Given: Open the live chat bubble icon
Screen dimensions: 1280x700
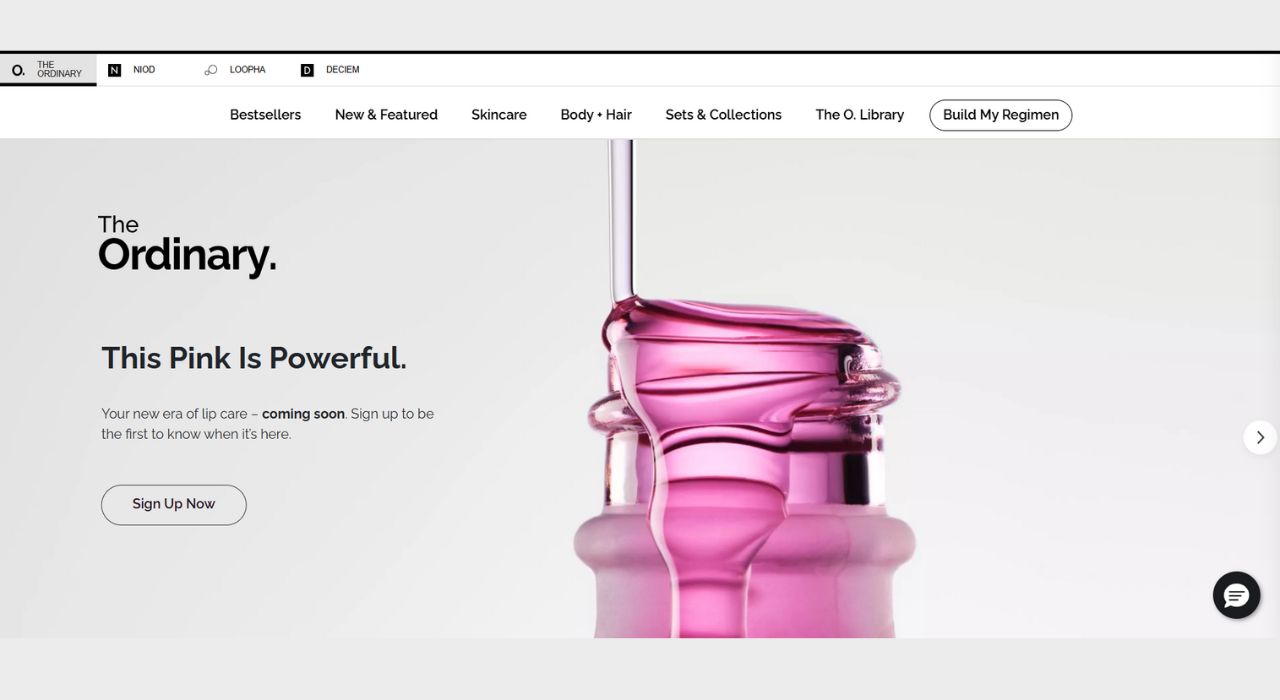Looking at the screenshot, I should click(x=1236, y=595).
